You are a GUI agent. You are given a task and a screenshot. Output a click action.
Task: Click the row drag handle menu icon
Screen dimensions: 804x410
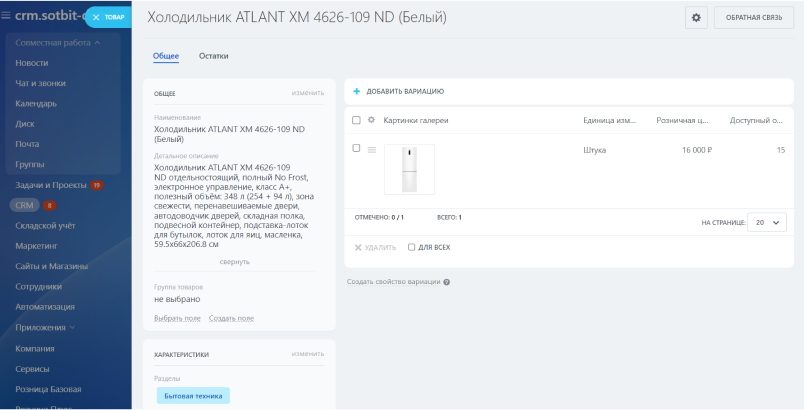(372, 150)
